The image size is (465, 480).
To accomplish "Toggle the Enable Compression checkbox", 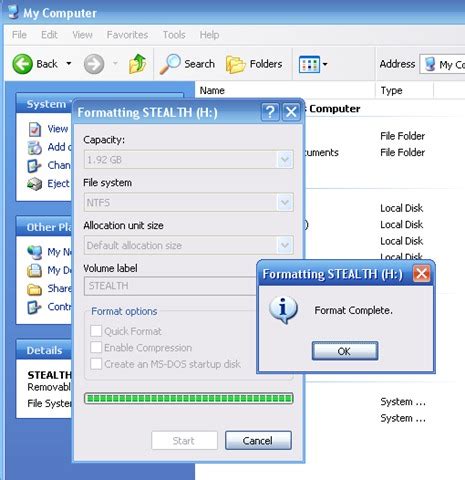I will point(96,347).
